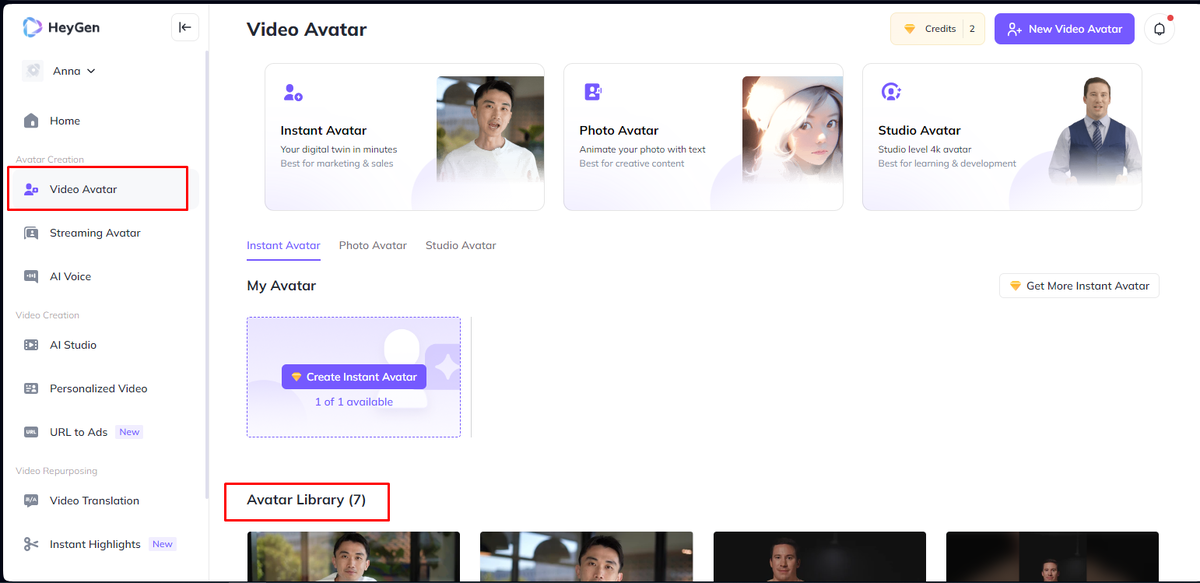The image size is (1200, 583).
Task: Click the Credits diamond icon
Action: (x=909, y=29)
